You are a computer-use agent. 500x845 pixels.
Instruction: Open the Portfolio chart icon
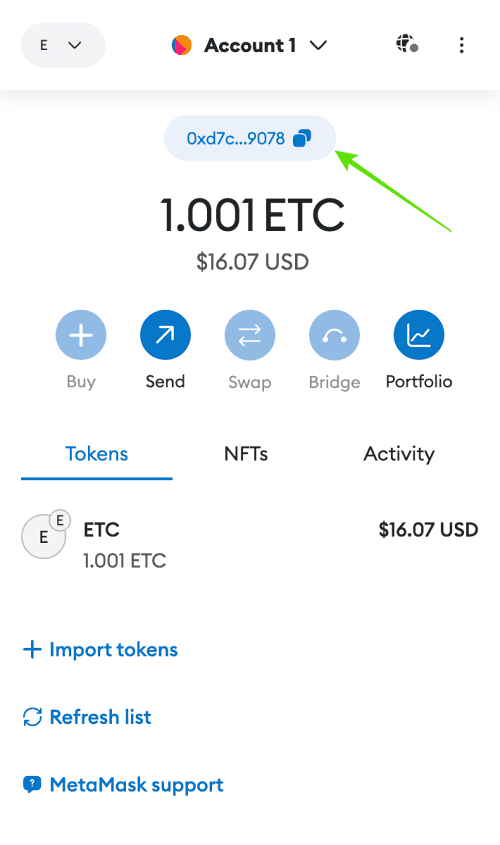click(419, 335)
